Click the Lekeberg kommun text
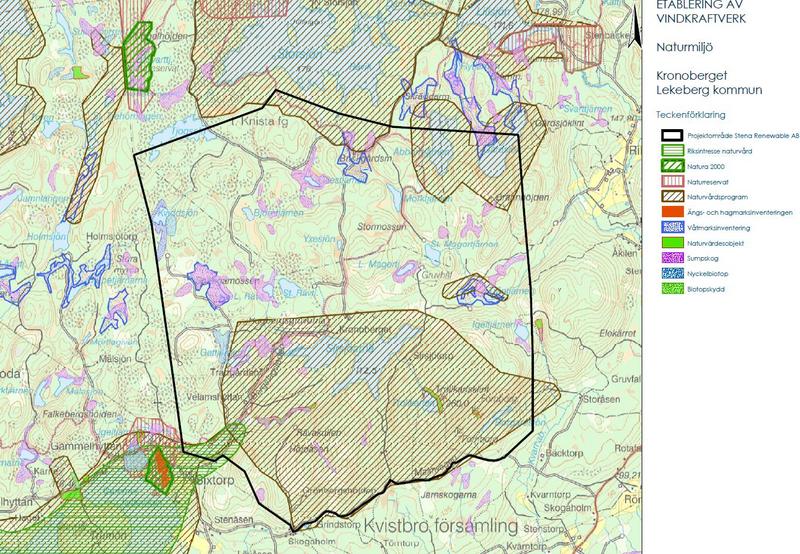 [709, 91]
